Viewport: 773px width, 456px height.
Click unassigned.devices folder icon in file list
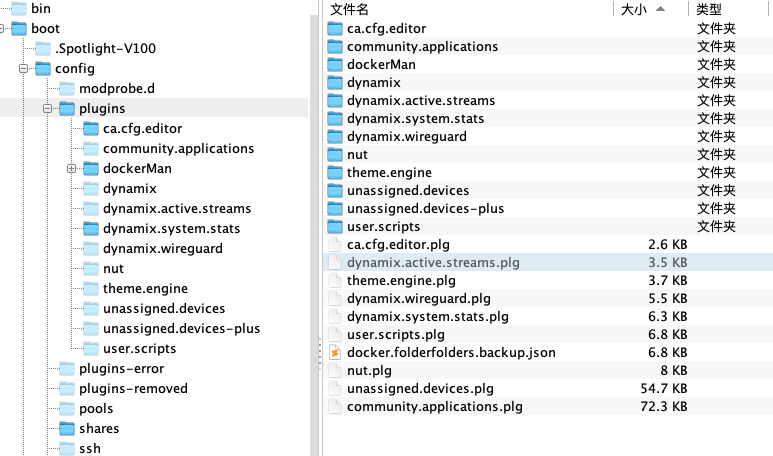335,191
